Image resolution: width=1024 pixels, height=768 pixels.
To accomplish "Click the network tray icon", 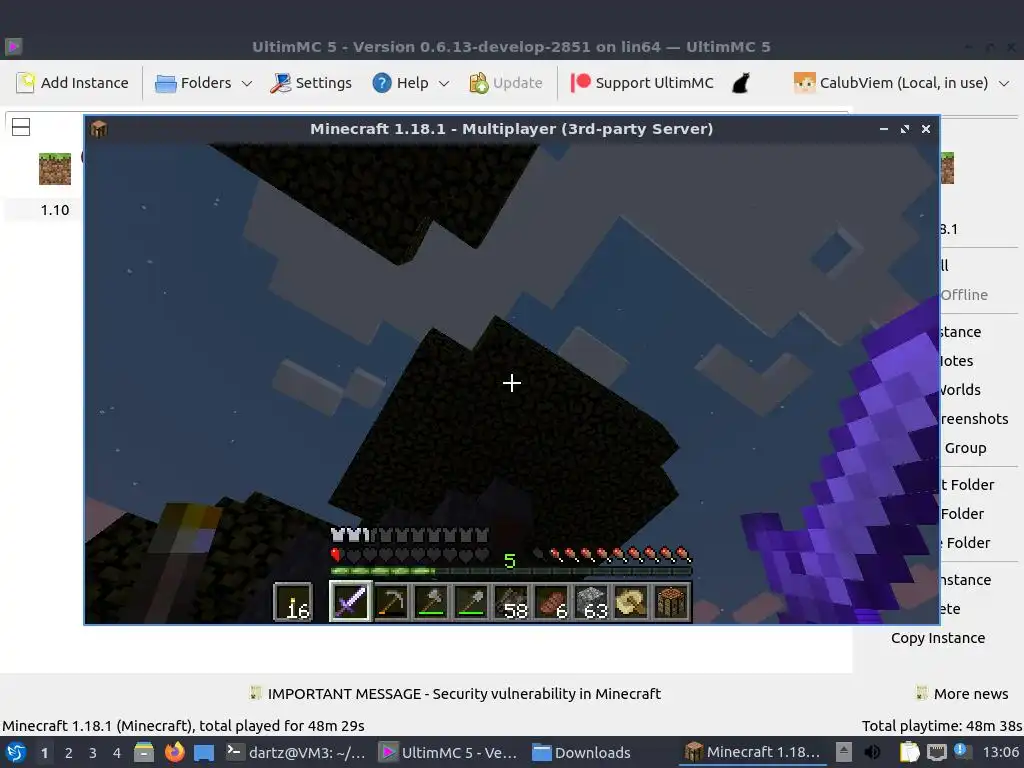I will click(x=937, y=752).
